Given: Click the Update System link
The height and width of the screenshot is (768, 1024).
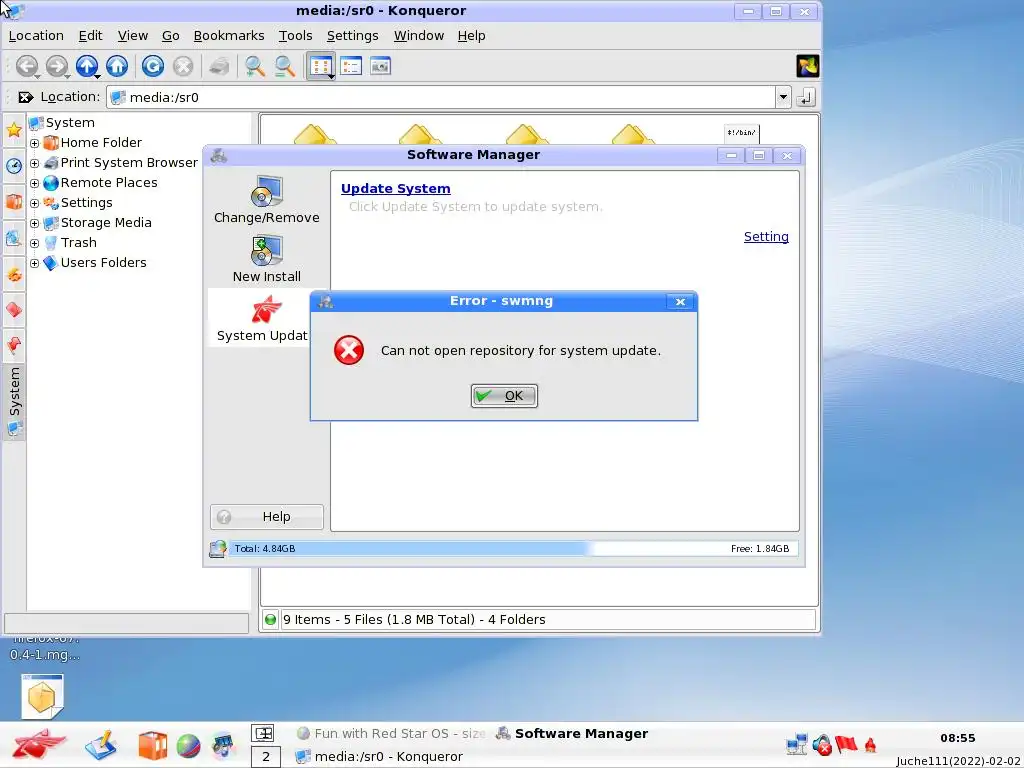Looking at the screenshot, I should pyautogui.click(x=396, y=189).
